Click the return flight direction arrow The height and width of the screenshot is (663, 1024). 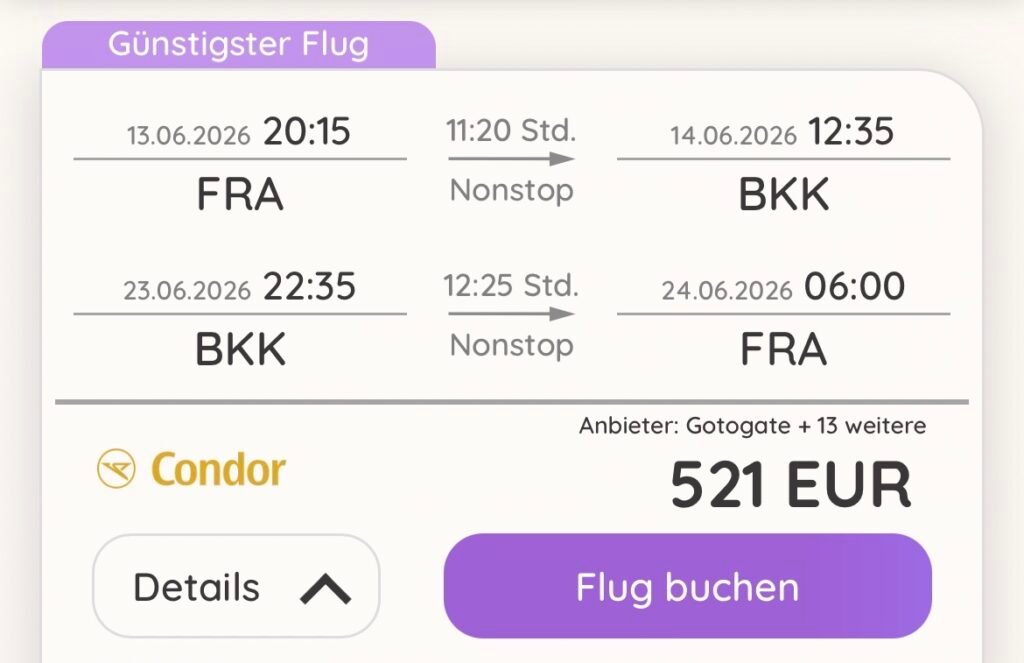click(x=511, y=314)
